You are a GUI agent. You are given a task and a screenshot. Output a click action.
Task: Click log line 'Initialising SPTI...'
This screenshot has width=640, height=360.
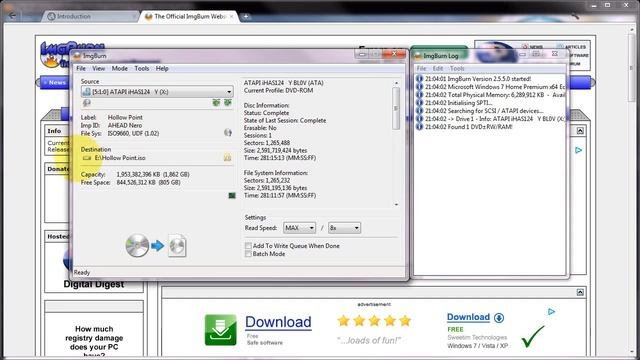[458, 103]
